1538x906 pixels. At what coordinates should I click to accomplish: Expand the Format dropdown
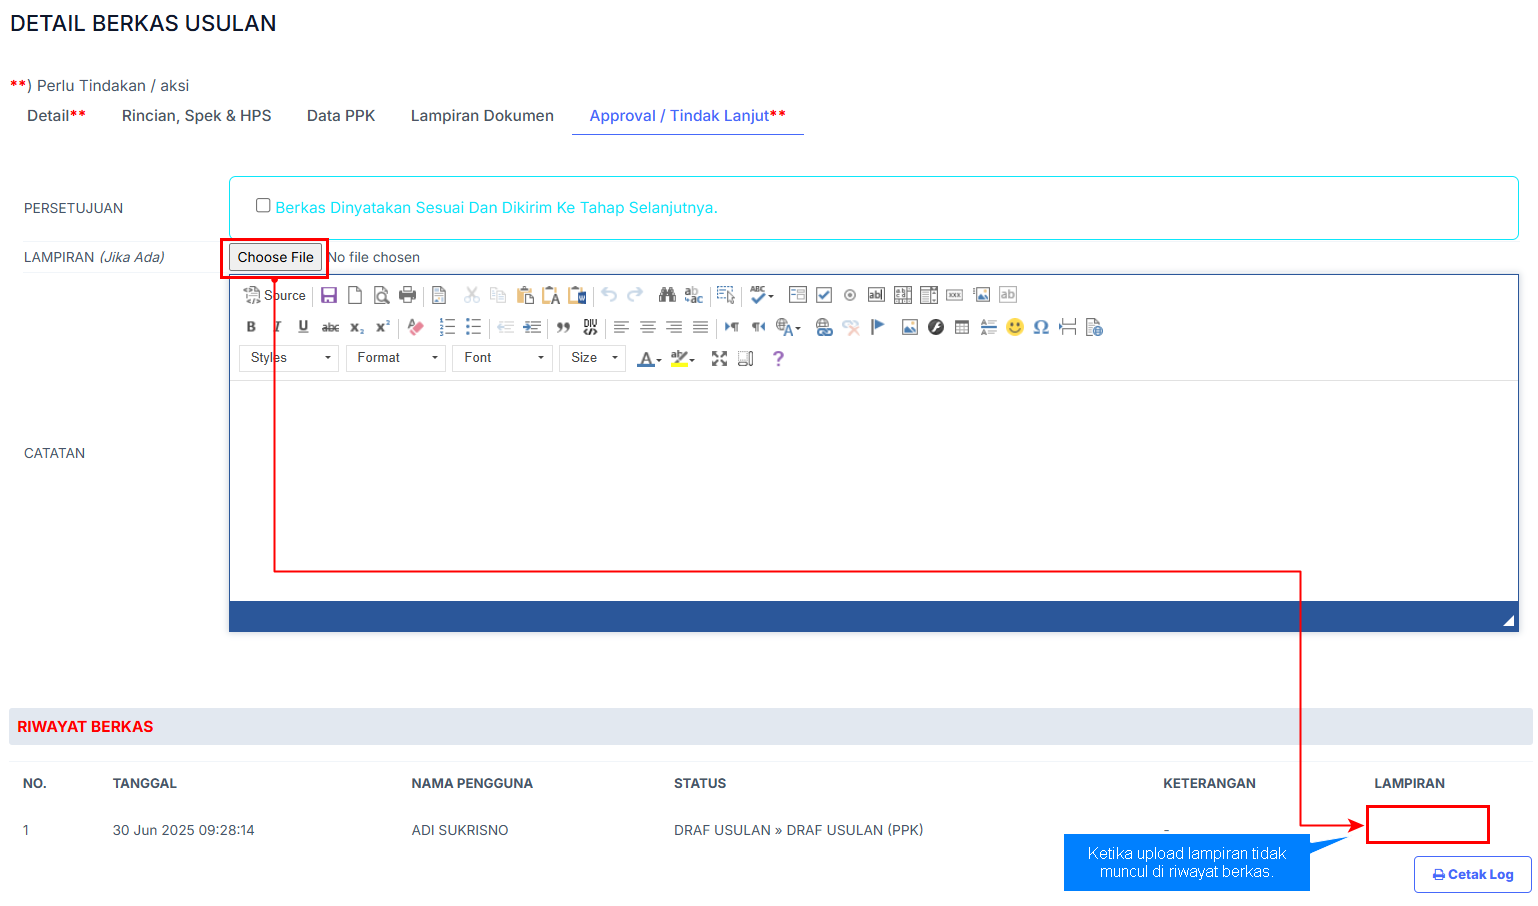(396, 358)
